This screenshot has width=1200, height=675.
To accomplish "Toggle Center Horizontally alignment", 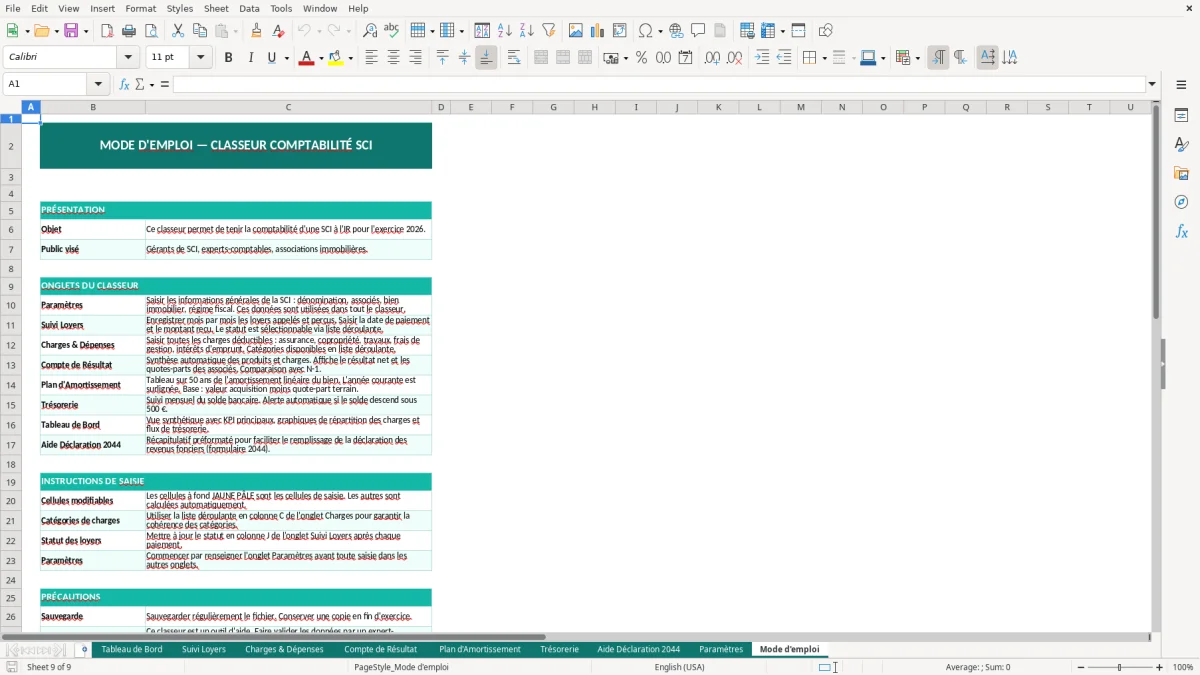I will coord(393,58).
